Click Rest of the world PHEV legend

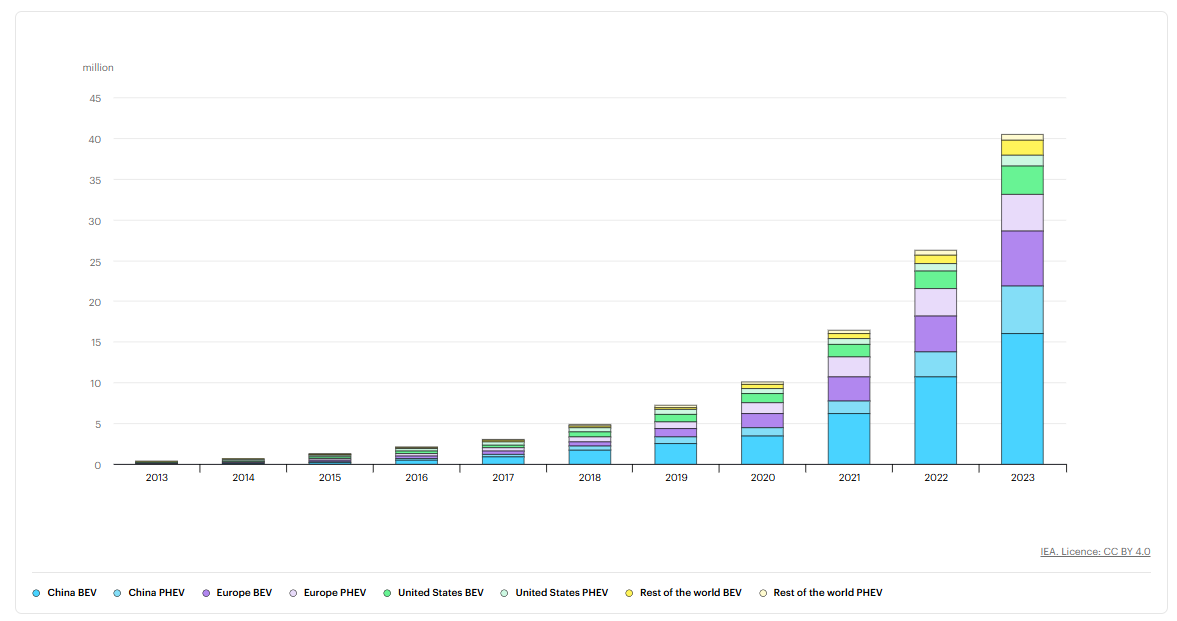(x=821, y=593)
